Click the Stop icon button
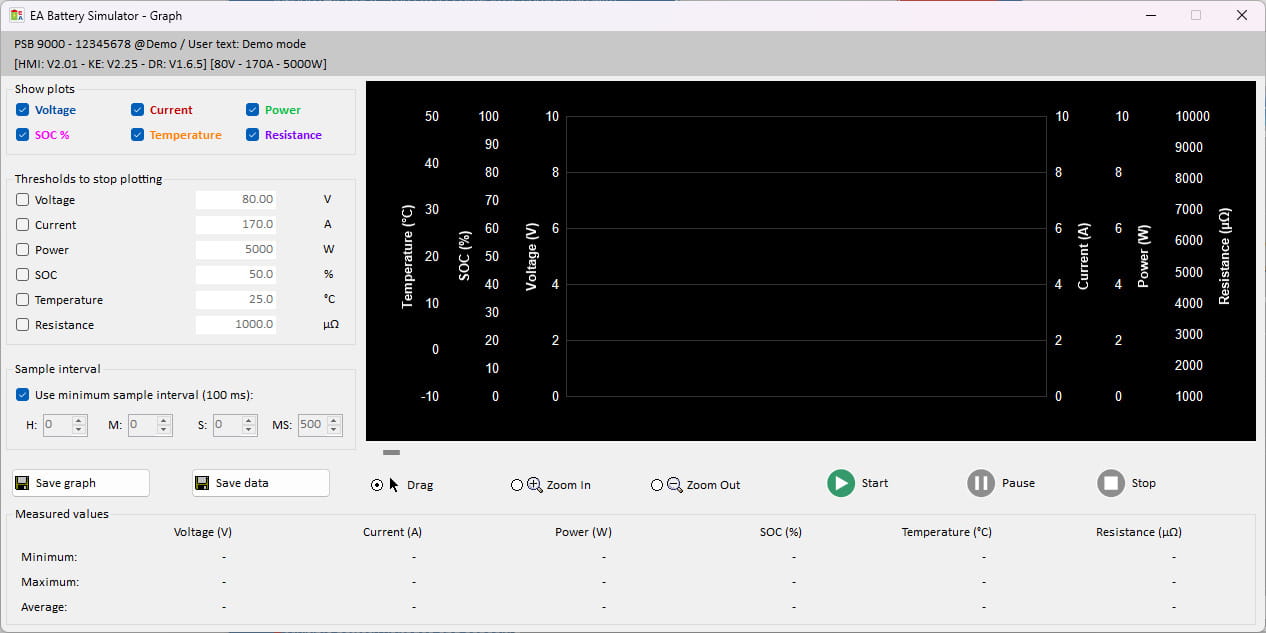 tap(1111, 483)
